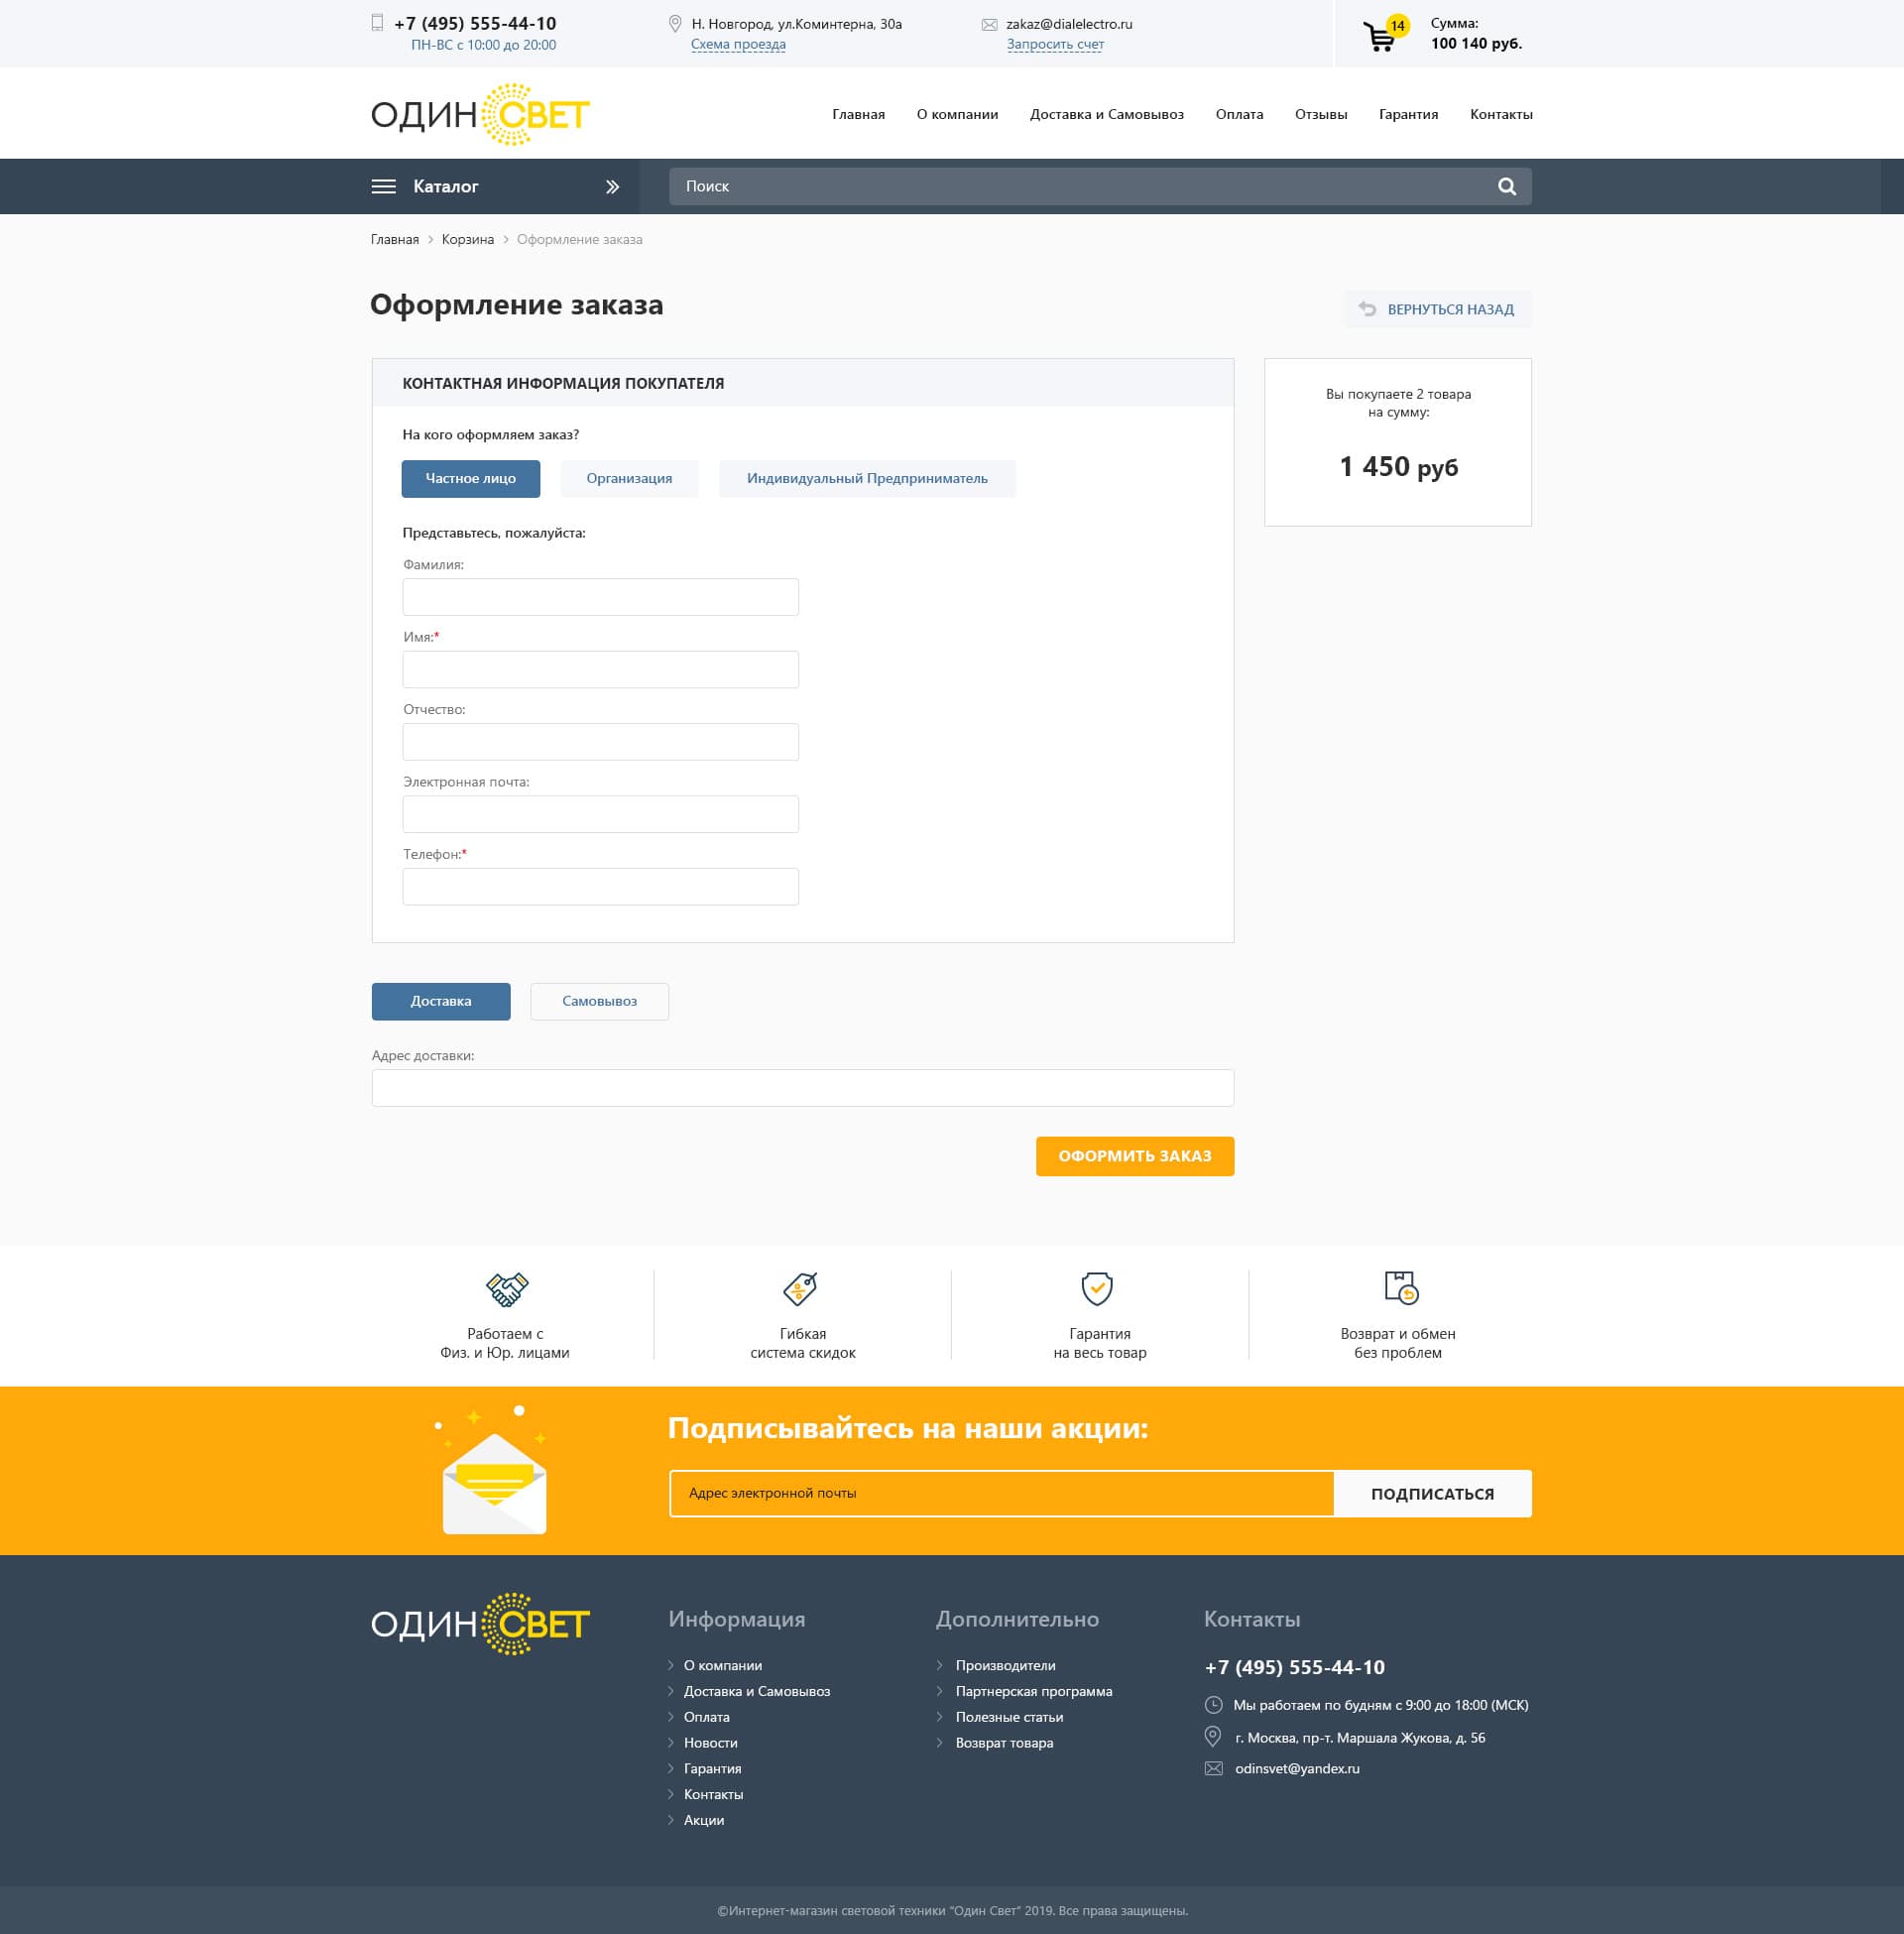
Task: Click Главная in the breadcrumbs
Action: [x=395, y=239]
